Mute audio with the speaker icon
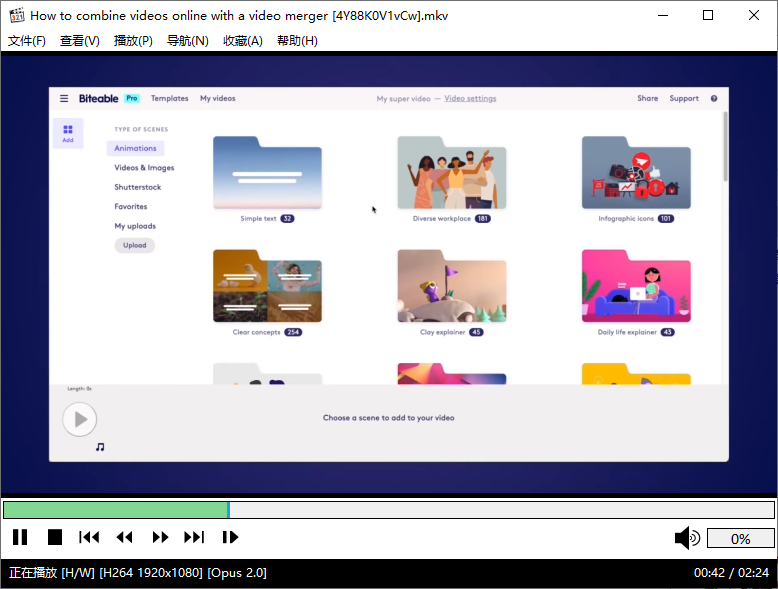The height and width of the screenshot is (589, 778). [x=687, y=539]
